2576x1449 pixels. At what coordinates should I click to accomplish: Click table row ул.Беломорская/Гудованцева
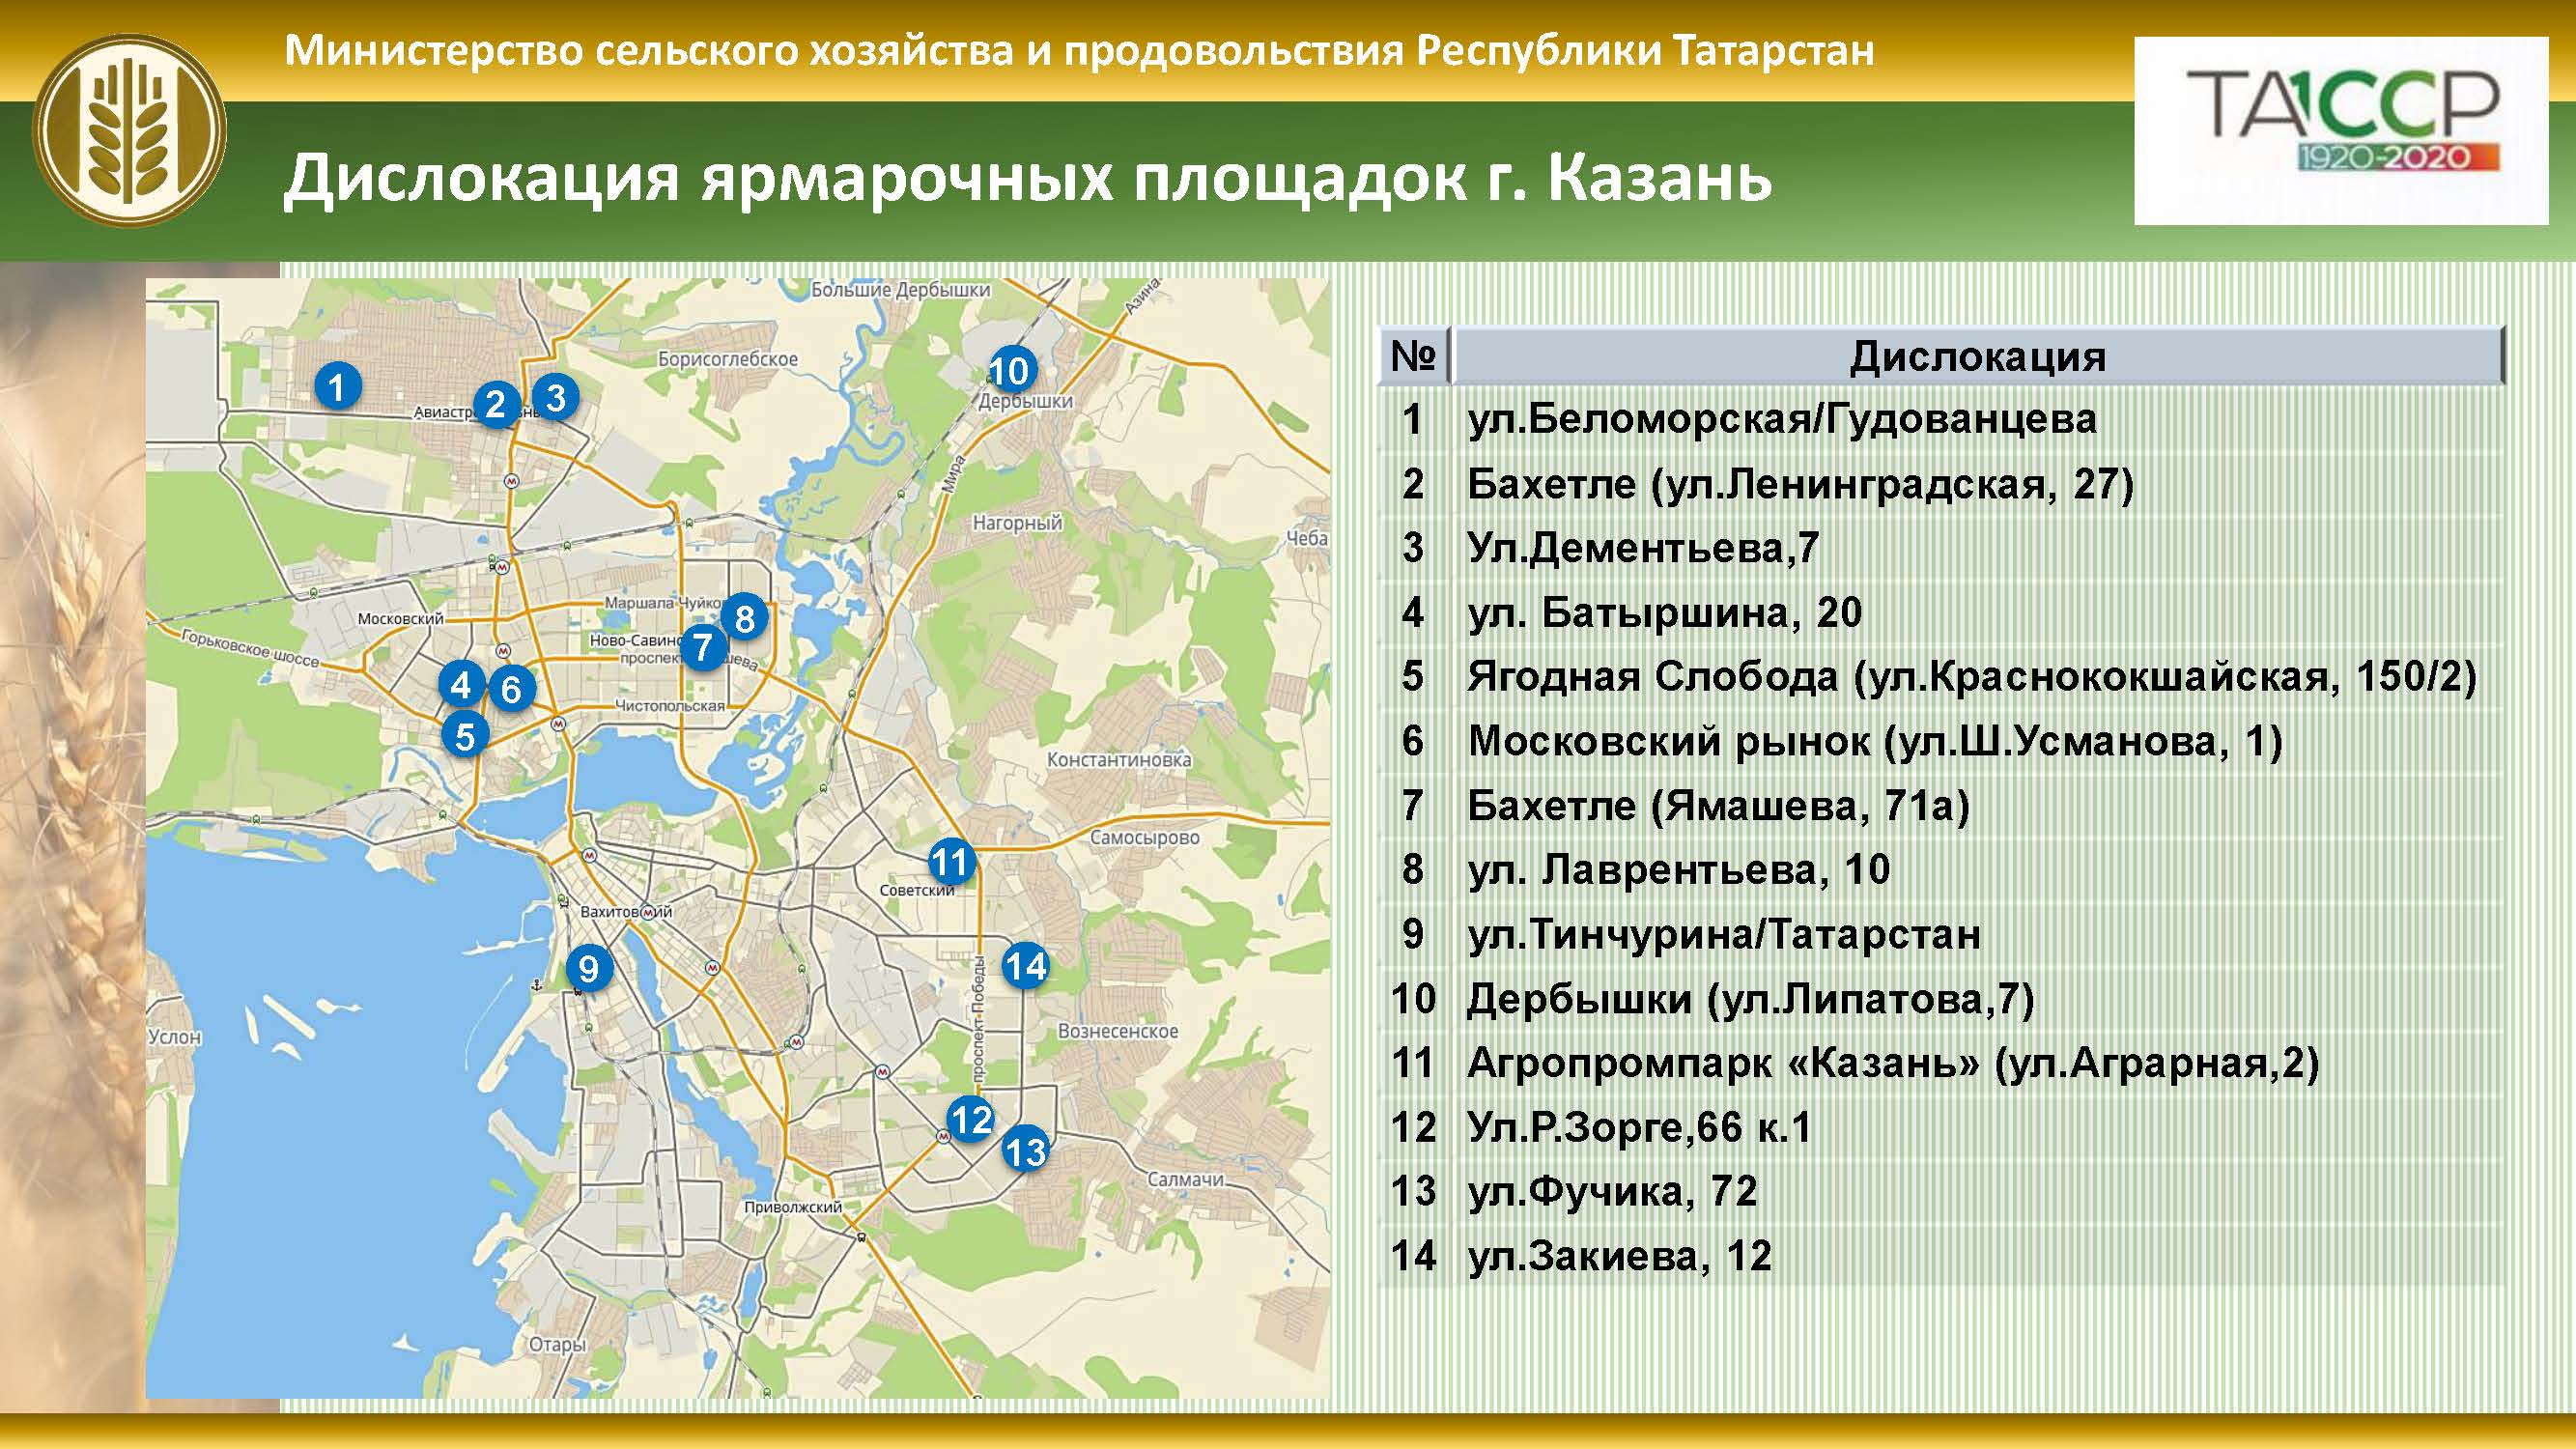(x=1781, y=419)
